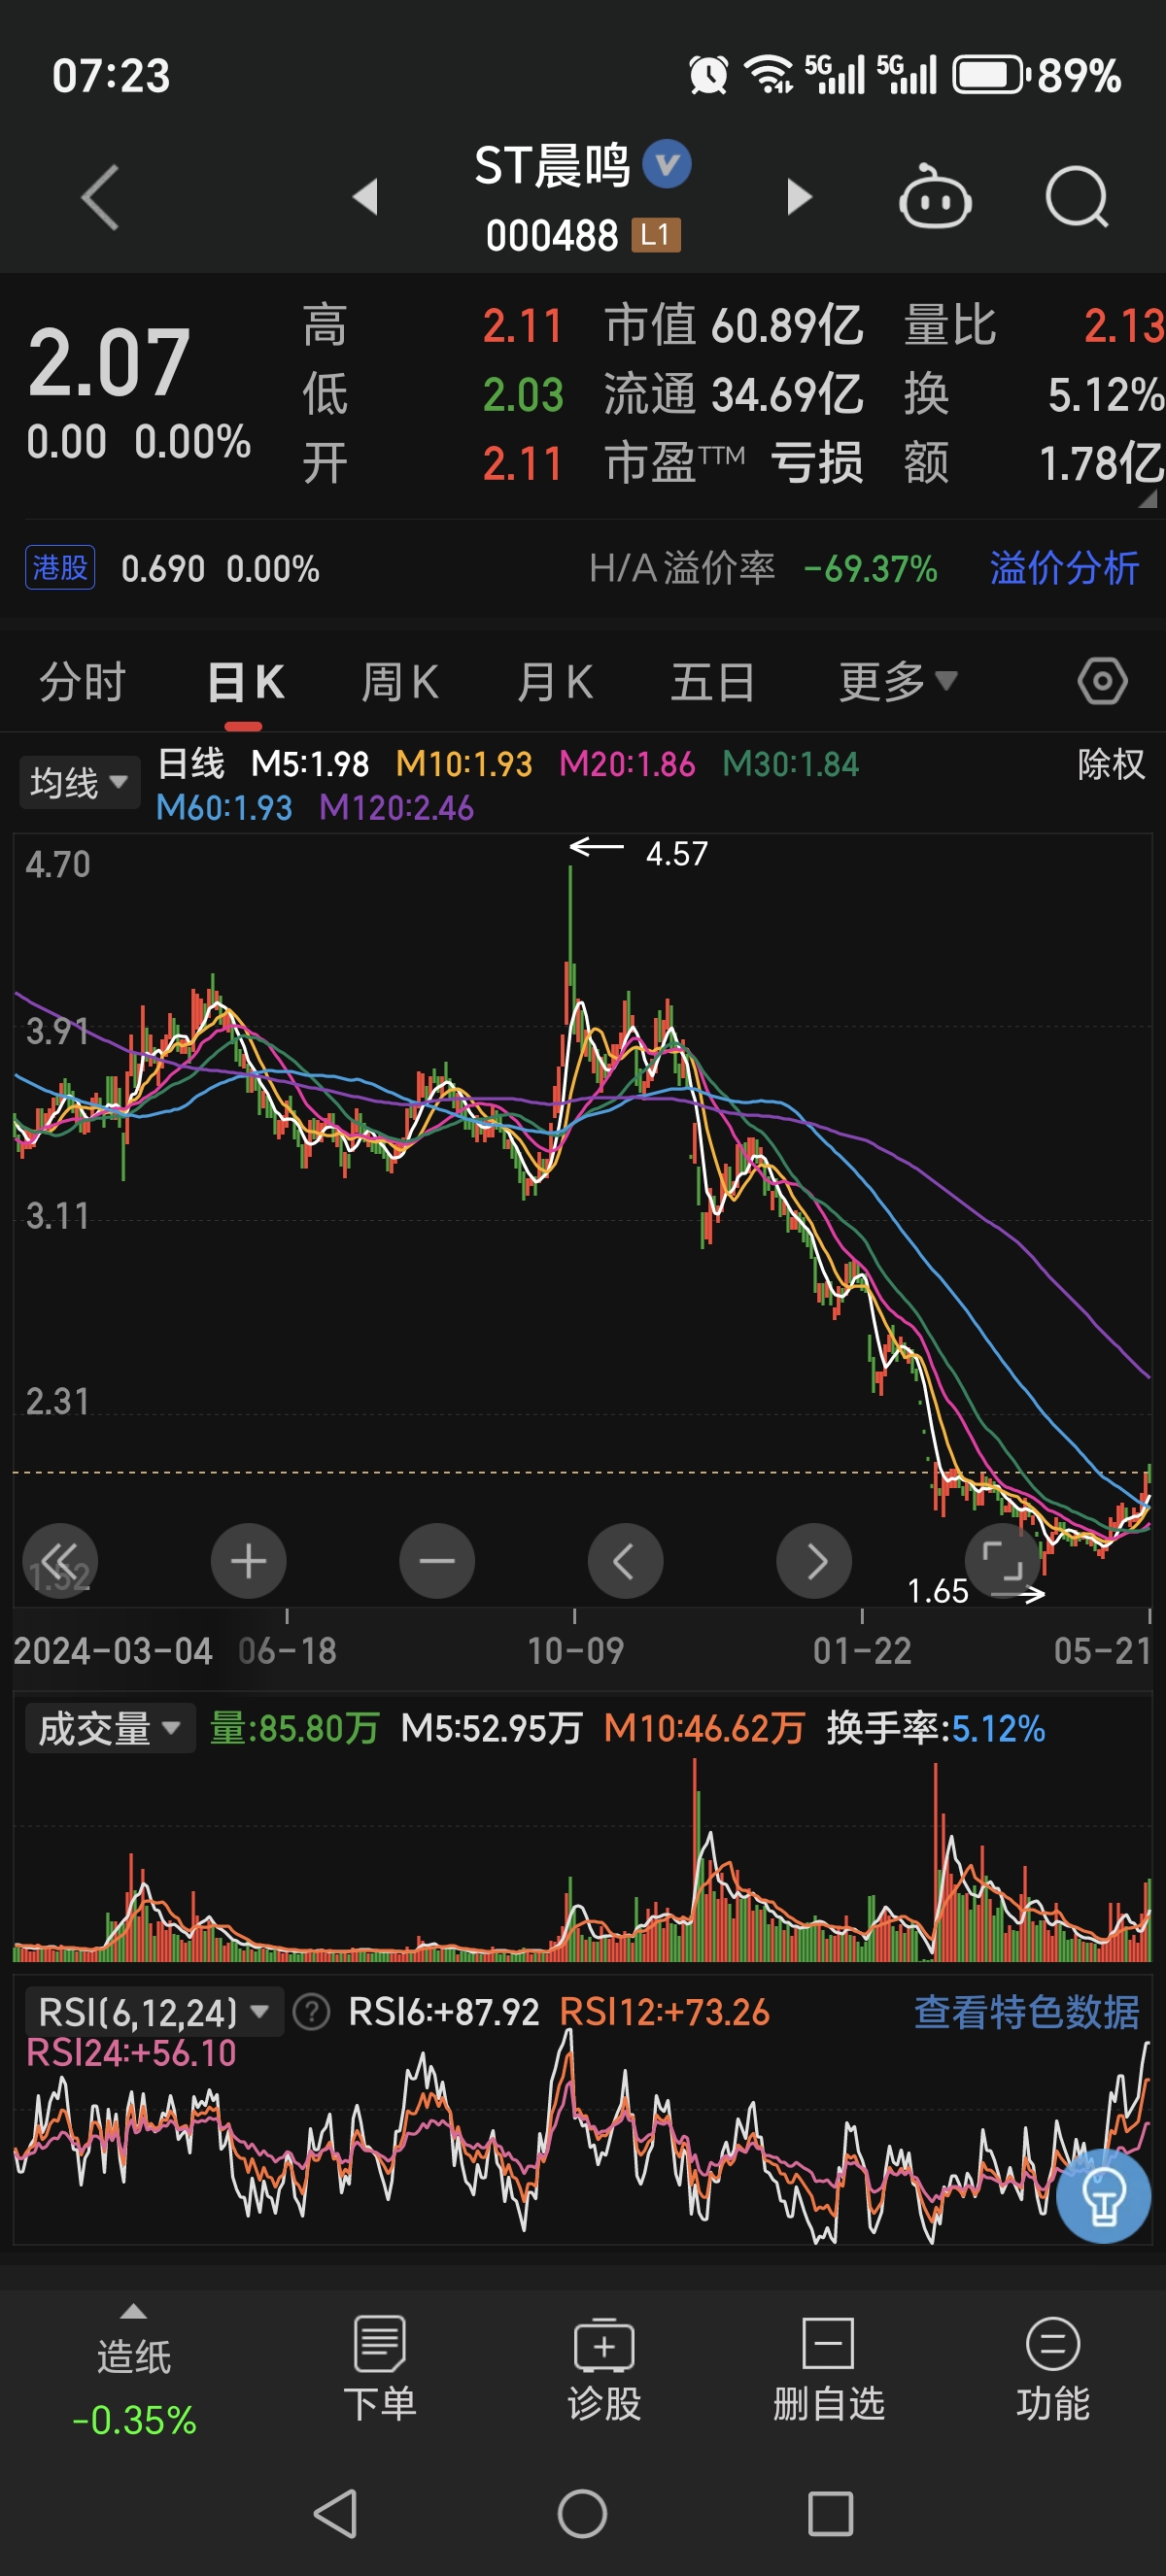
Task: Open the 查看特色数据 link
Action: 1027,2011
